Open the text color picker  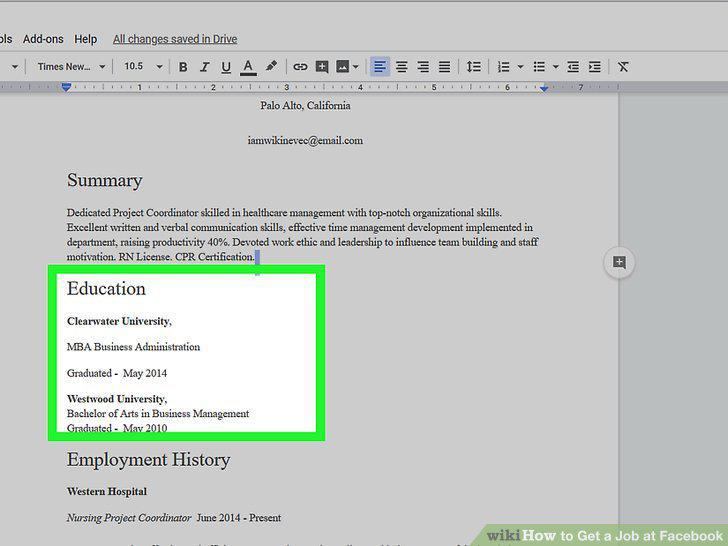coord(248,67)
